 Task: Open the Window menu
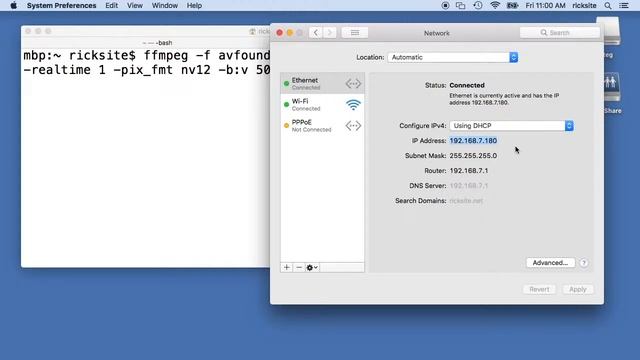[164, 6]
